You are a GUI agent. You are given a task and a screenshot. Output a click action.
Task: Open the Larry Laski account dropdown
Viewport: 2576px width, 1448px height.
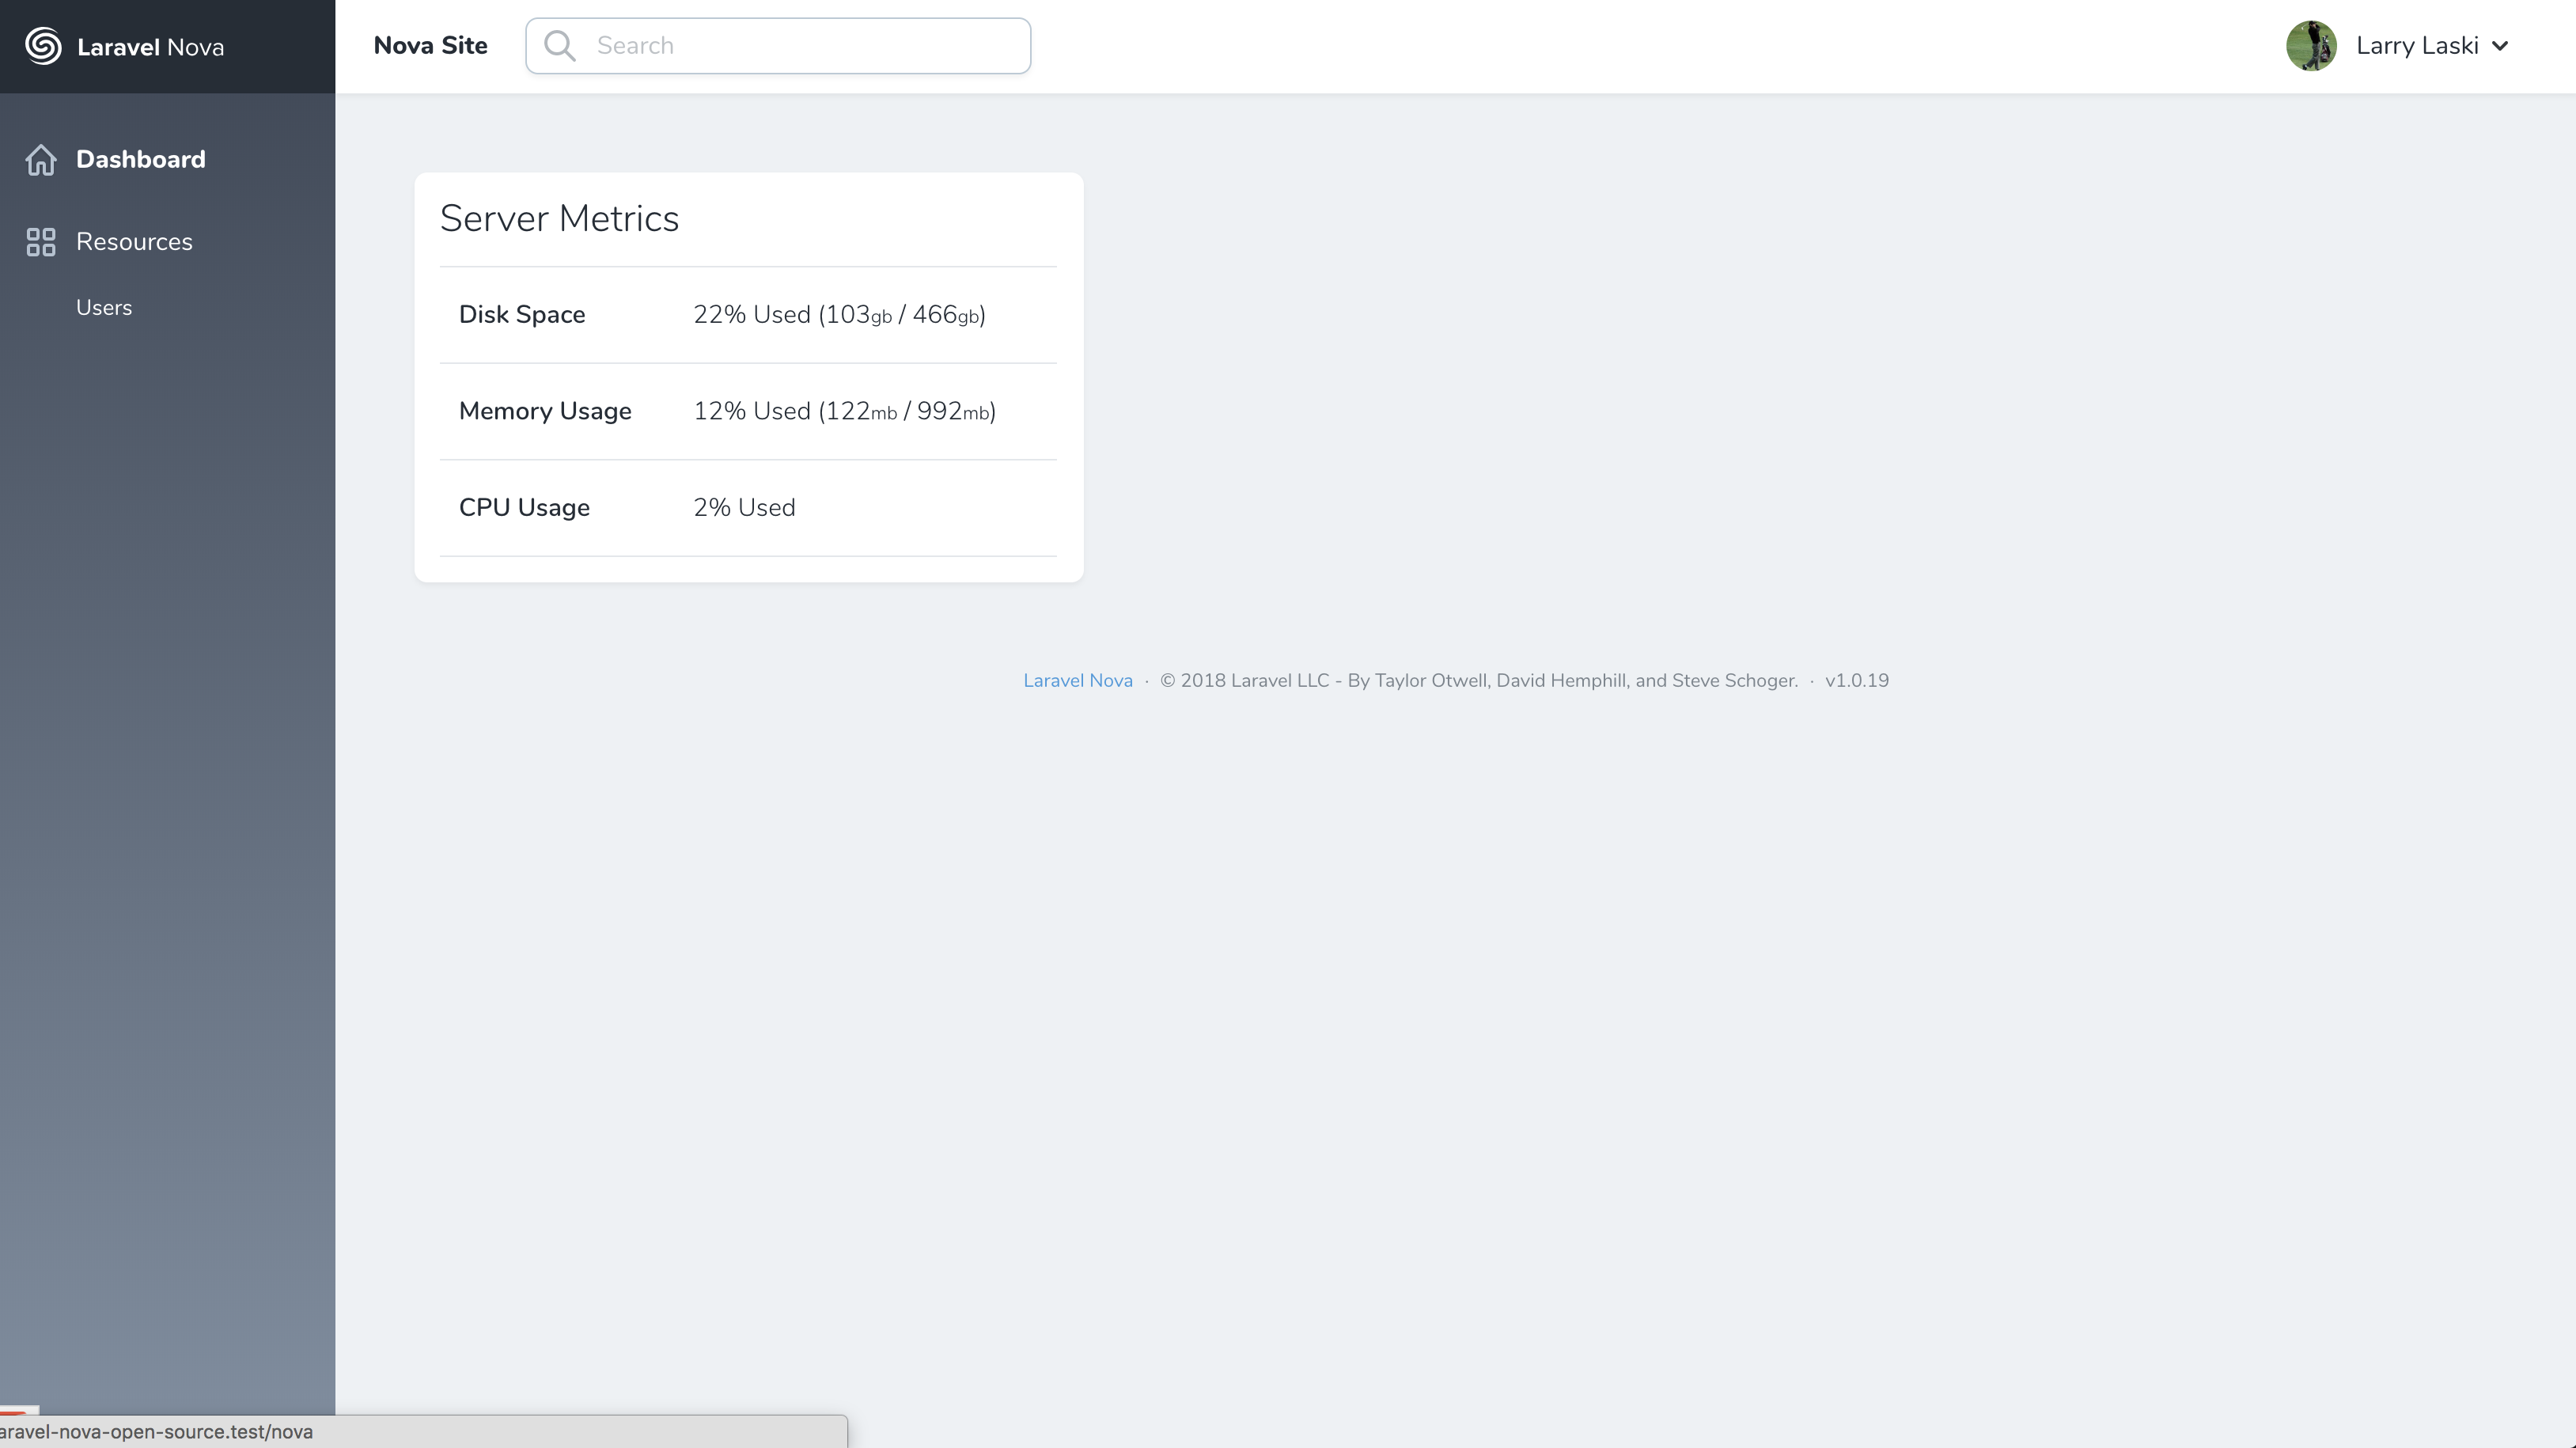click(x=2416, y=46)
